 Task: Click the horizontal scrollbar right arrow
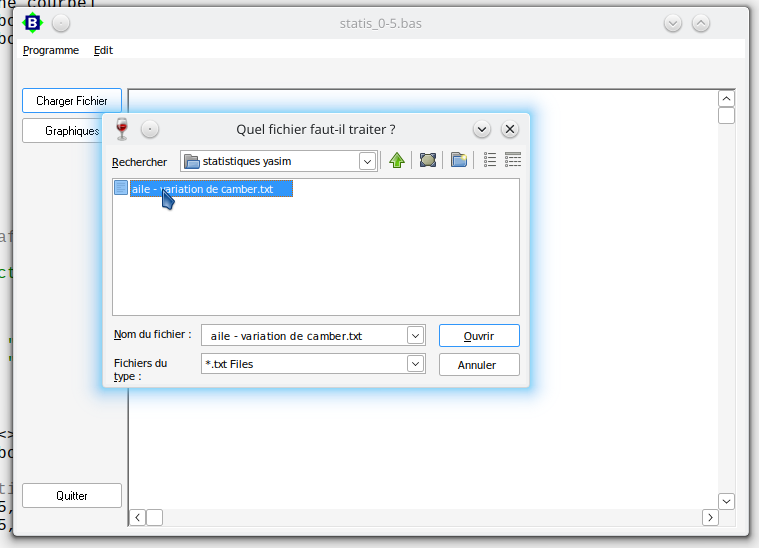click(x=710, y=517)
